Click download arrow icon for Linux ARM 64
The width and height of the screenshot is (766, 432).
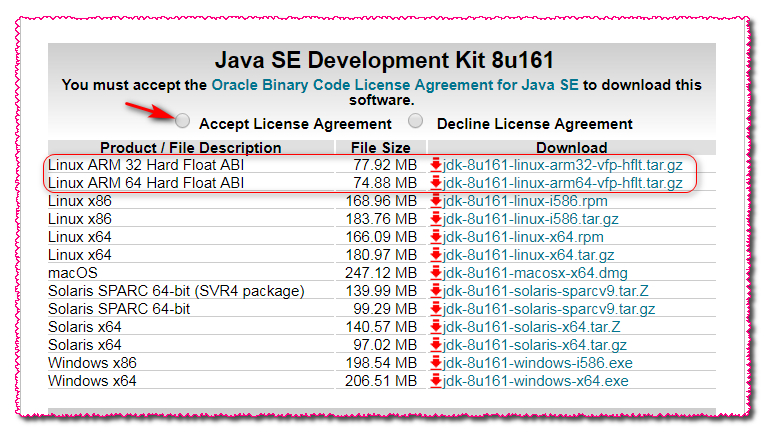click(x=436, y=183)
